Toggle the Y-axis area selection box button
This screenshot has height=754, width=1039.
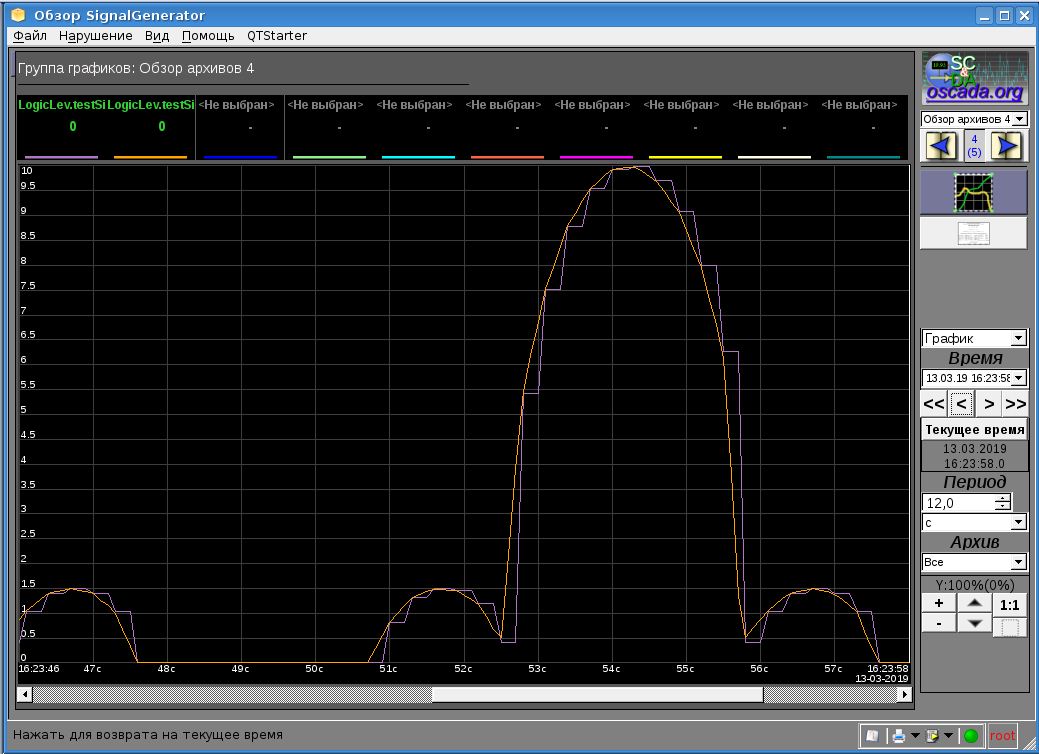click(x=1010, y=627)
